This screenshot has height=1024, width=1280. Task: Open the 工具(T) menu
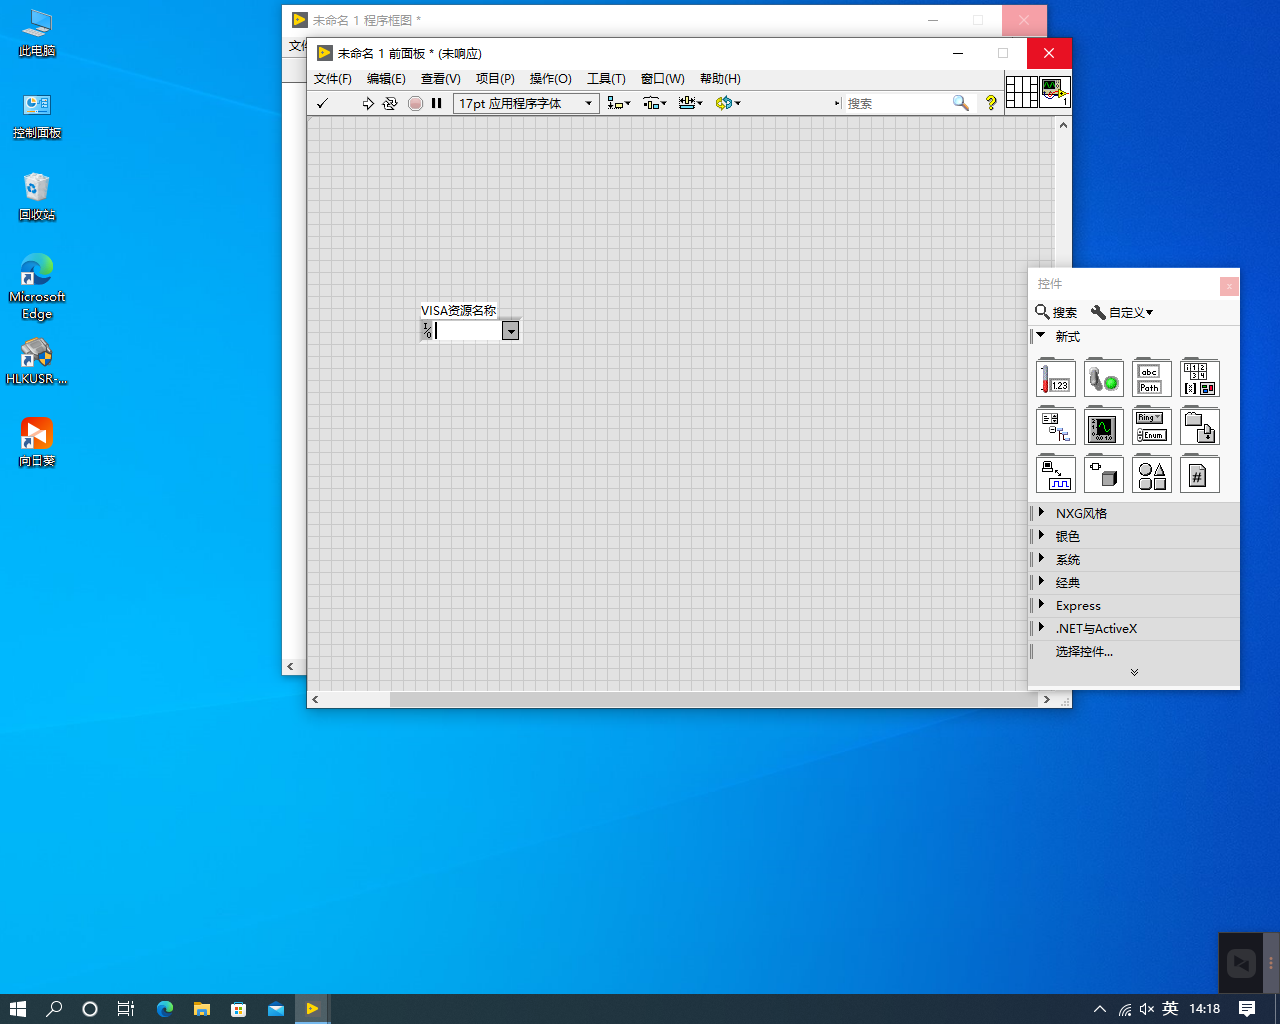pos(606,79)
